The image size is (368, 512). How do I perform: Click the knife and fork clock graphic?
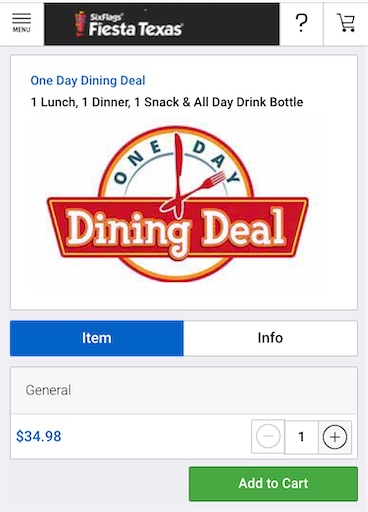pyautogui.click(x=191, y=175)
